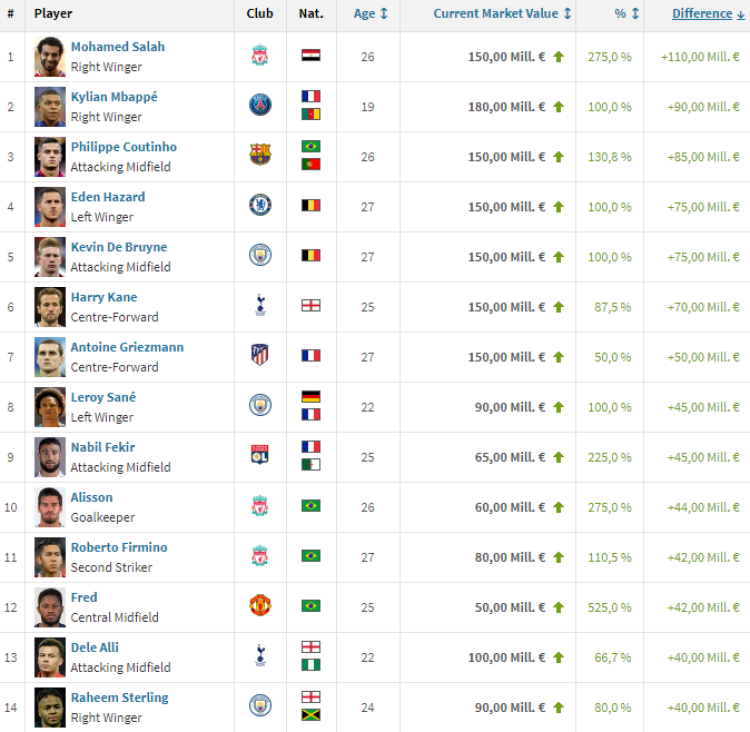Open Mohamed Salah player profile link
The width and height of the screenshot is (750, 732).
click(x=118, y=47)
